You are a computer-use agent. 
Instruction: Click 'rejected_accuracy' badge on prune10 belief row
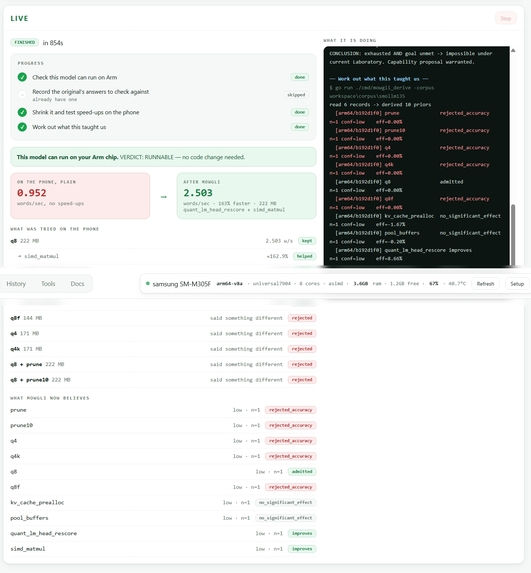click(x=291, y=425)
